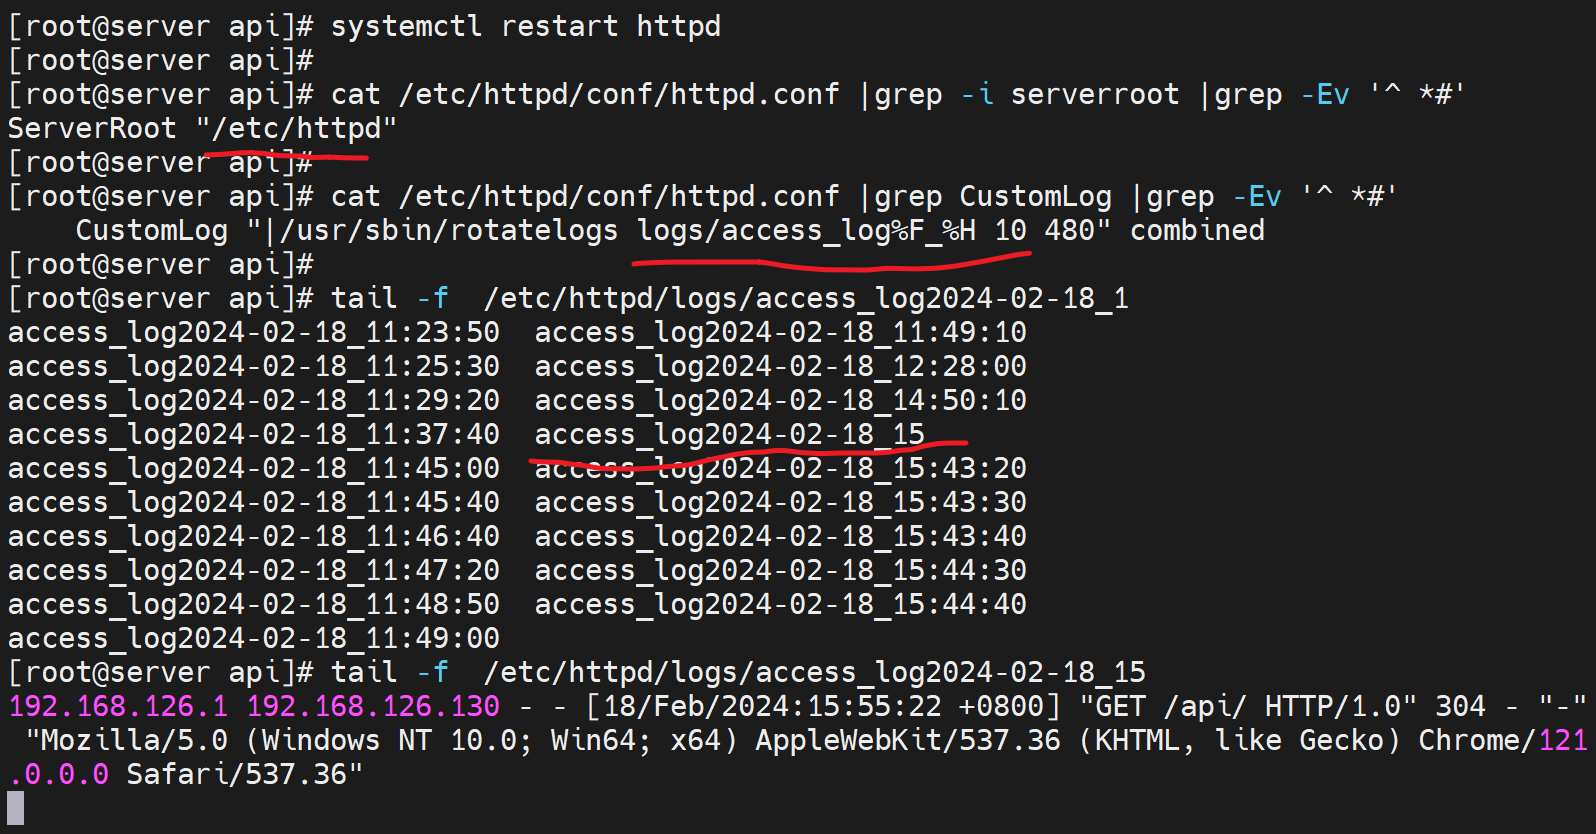This screenshot has height=834, width=1596.
Task: Click the timestamp [18/Feb/2024:15:55:22 +0800]
Action: pyautogui.click(x=822, y=706)
